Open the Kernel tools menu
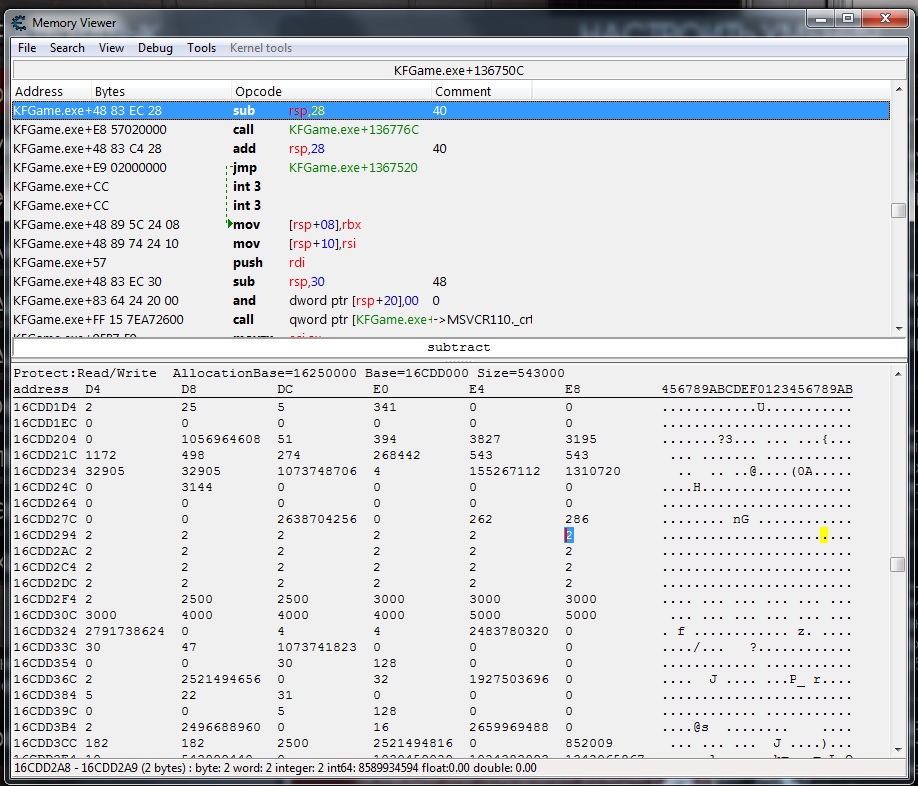Screen dimensions: 918x786 (x=261, y=48)
